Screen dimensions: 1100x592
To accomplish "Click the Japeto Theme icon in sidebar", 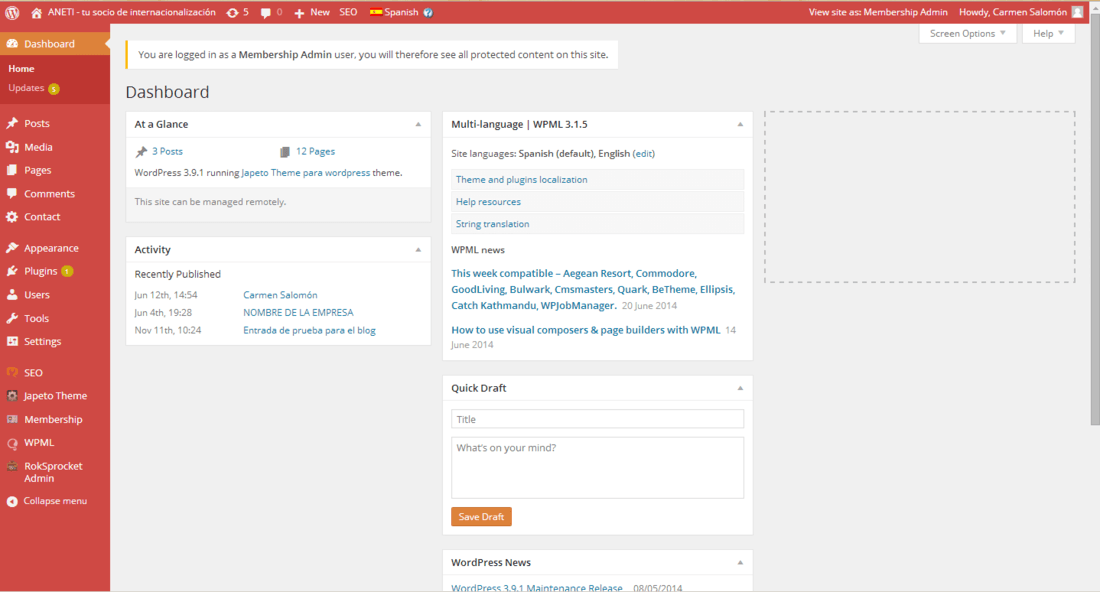I will click(12, 396).
